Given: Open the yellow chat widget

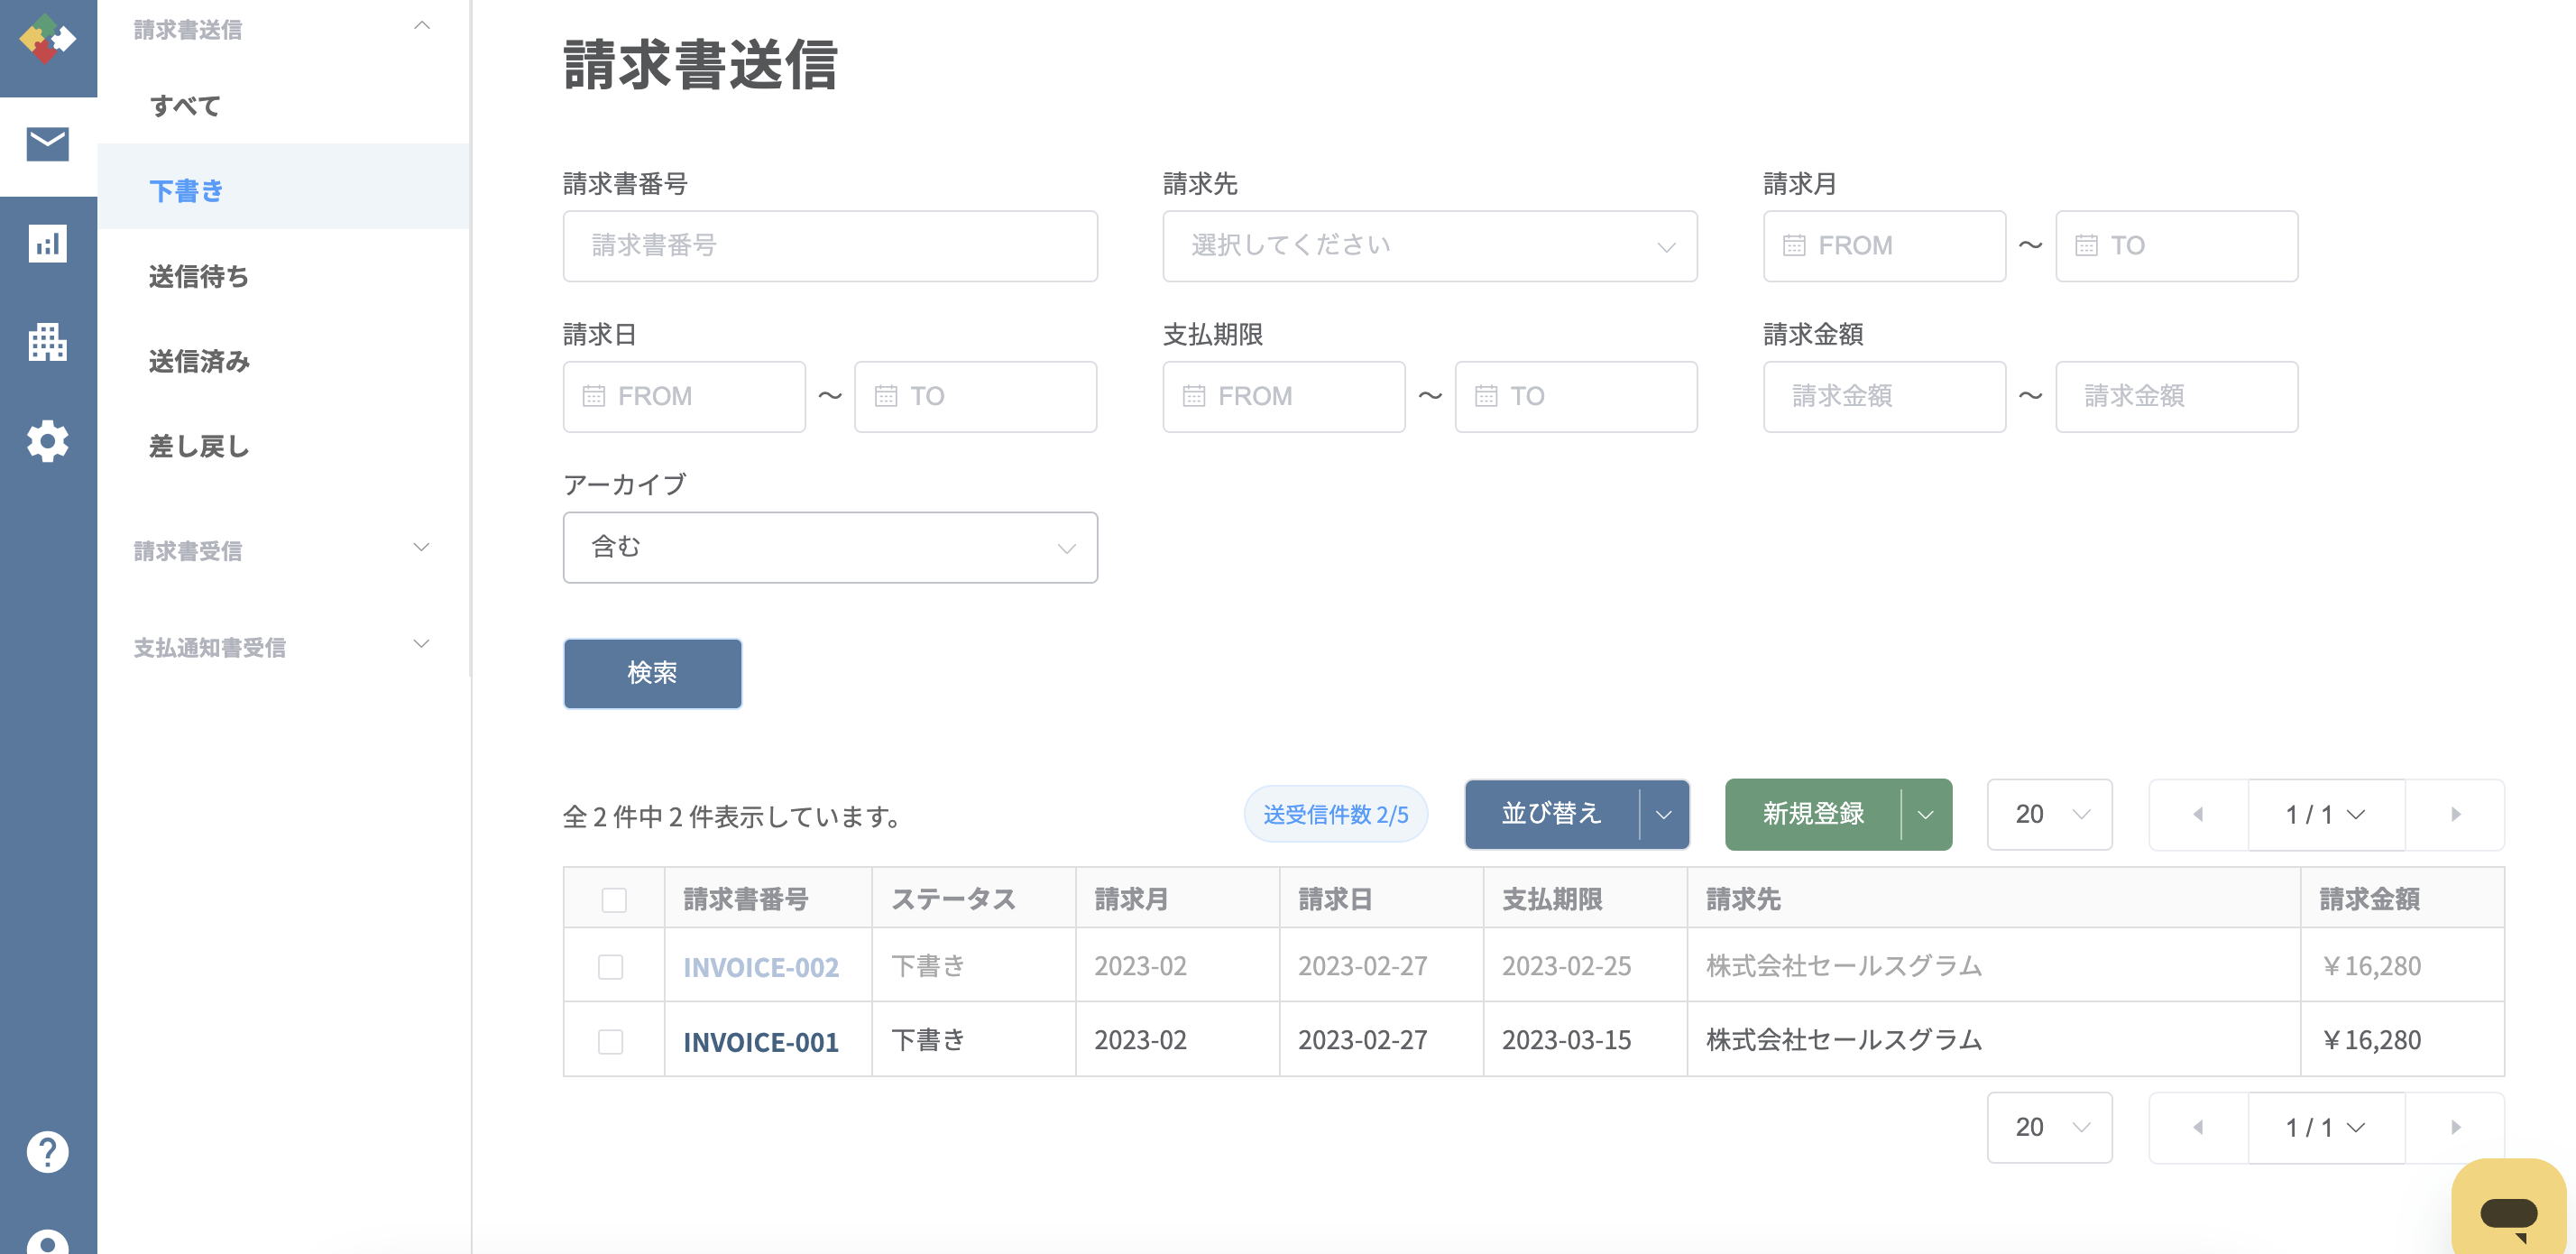Looking at the screenshot, I should coord(2509,1208).
